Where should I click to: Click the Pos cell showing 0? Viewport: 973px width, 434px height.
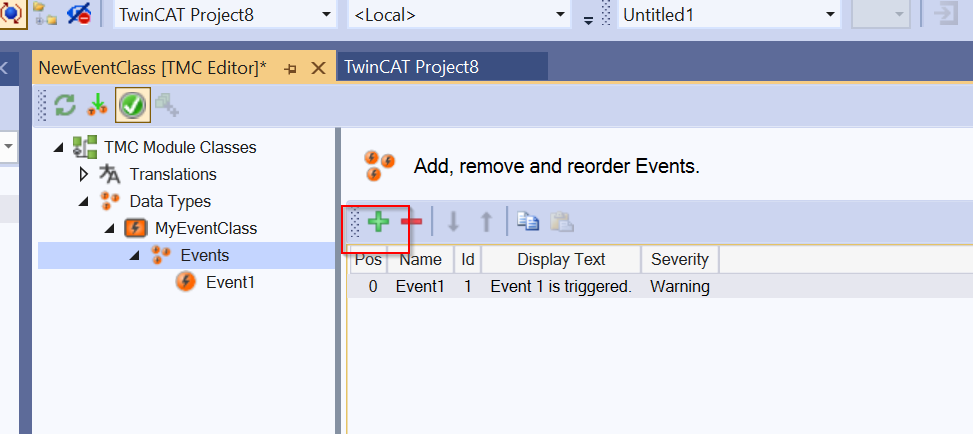click(x=372, y=286)
